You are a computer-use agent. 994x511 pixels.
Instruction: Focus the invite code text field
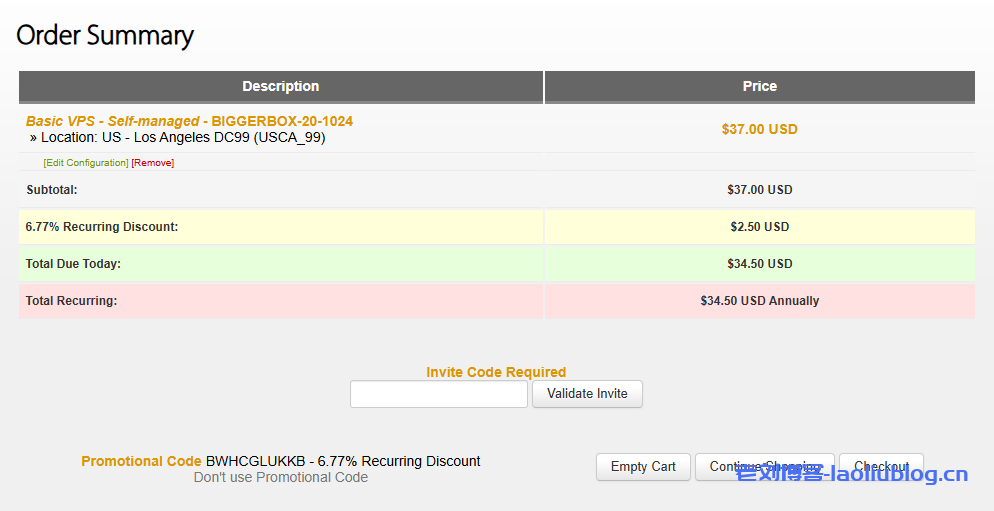pos(438,394)
